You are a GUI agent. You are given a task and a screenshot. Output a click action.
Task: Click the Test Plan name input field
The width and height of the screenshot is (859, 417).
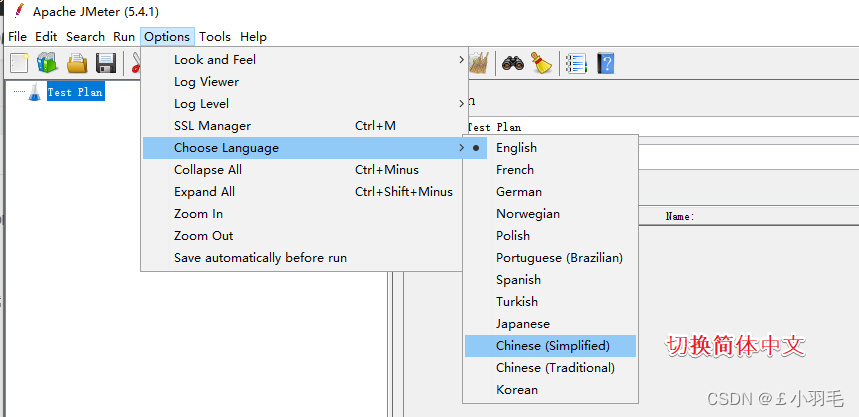tap(663, 127)
